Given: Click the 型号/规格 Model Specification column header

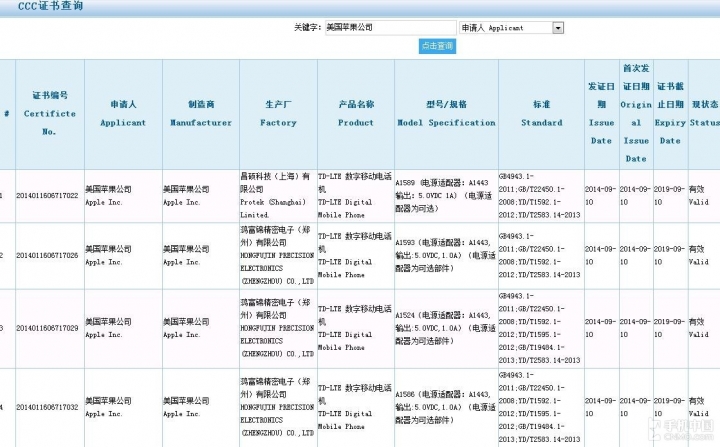Looking at the screenshot, I should tap(446, 113).
